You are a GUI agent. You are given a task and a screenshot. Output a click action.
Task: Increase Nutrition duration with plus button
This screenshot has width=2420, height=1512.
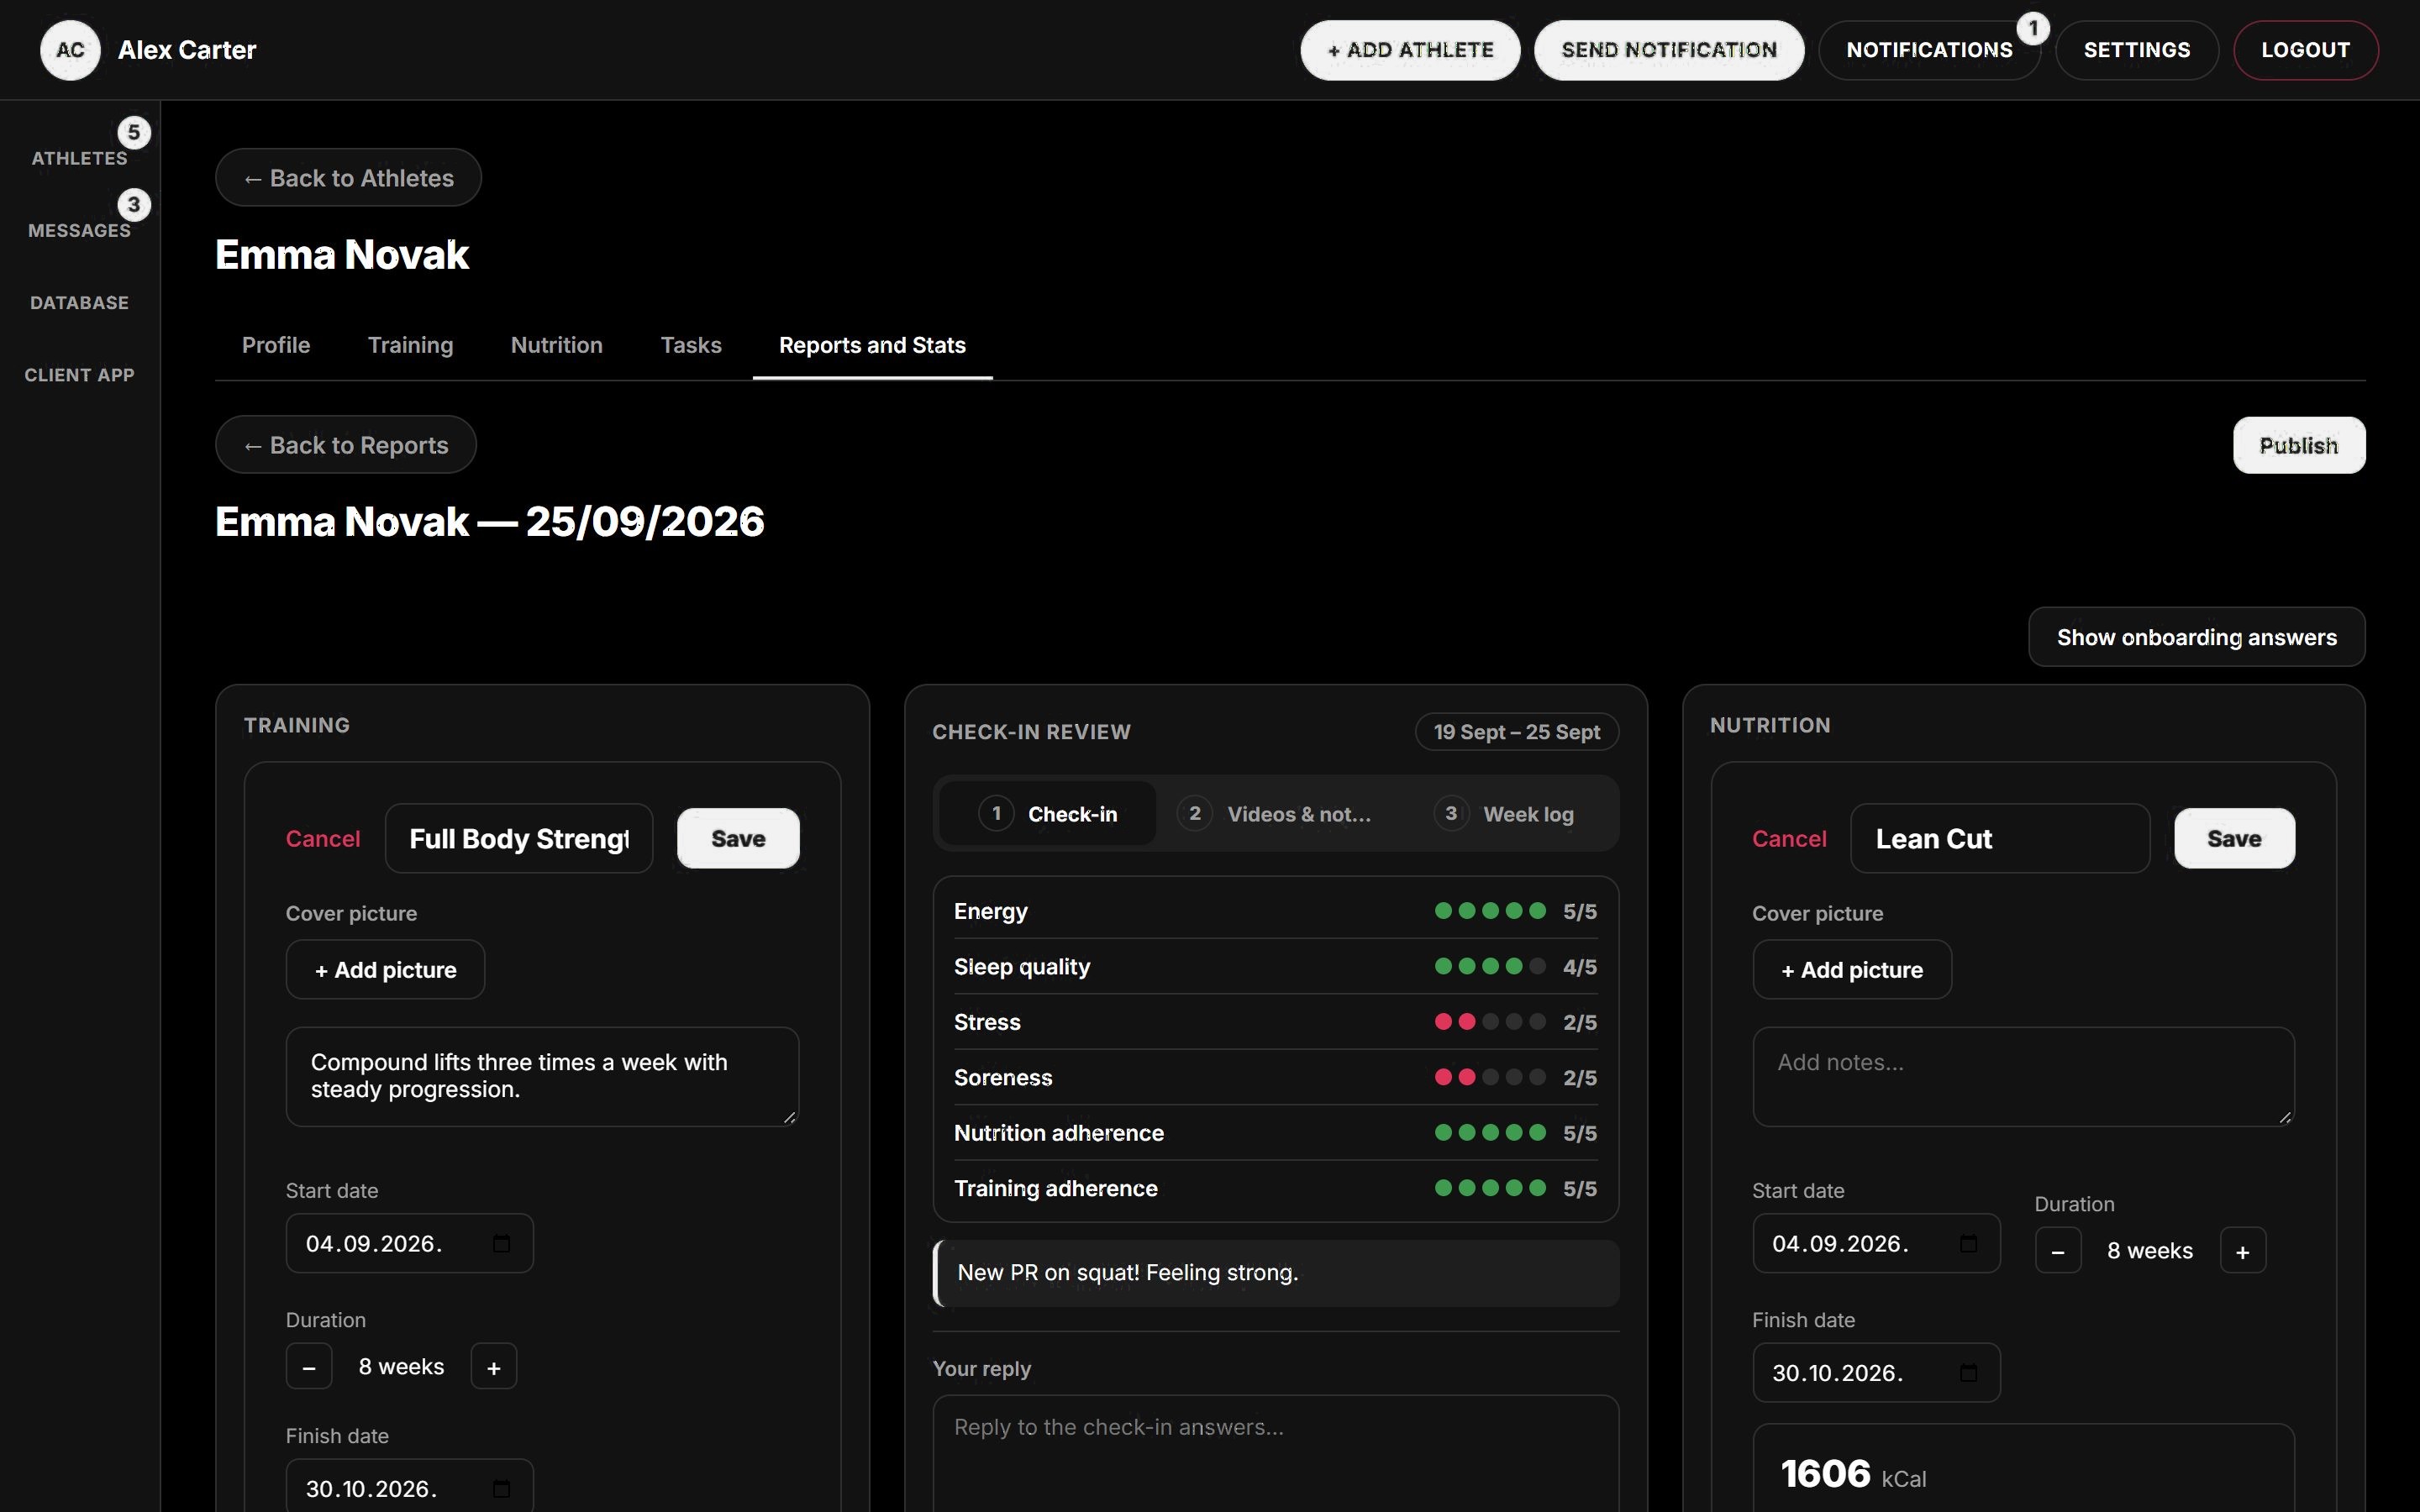coord(2243,1250)
